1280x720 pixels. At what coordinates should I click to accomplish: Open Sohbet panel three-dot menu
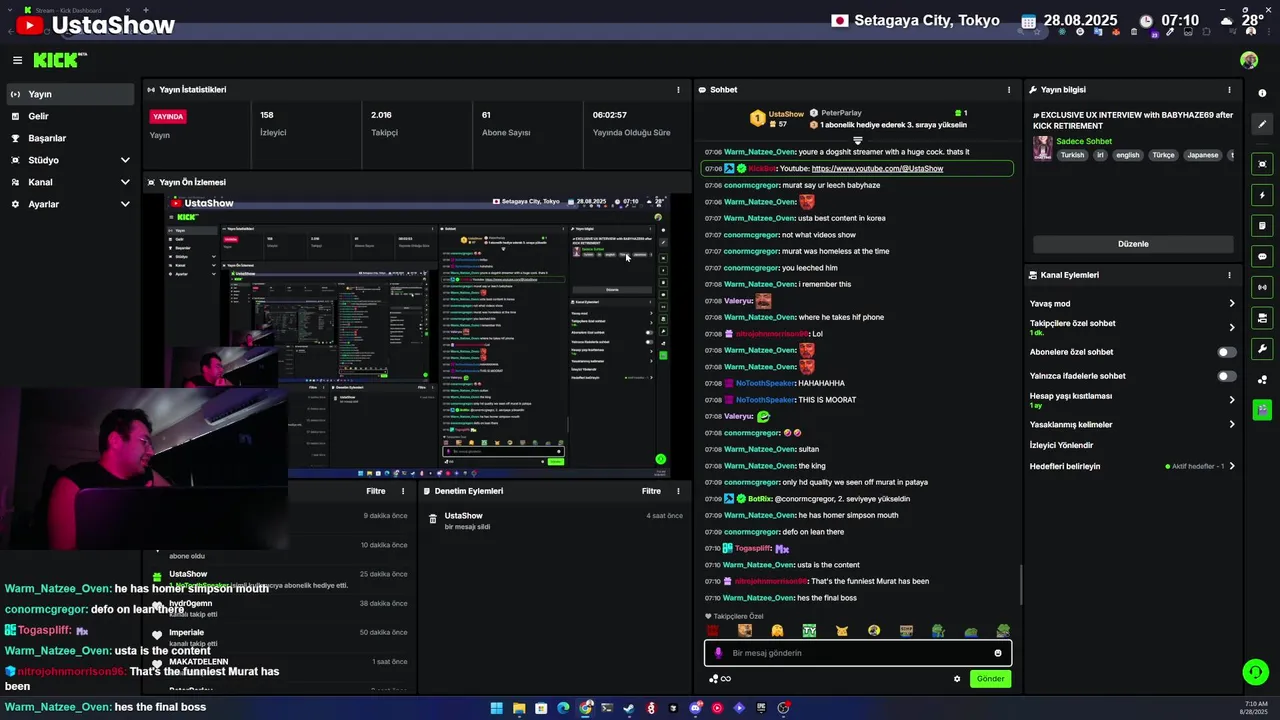1008,90
